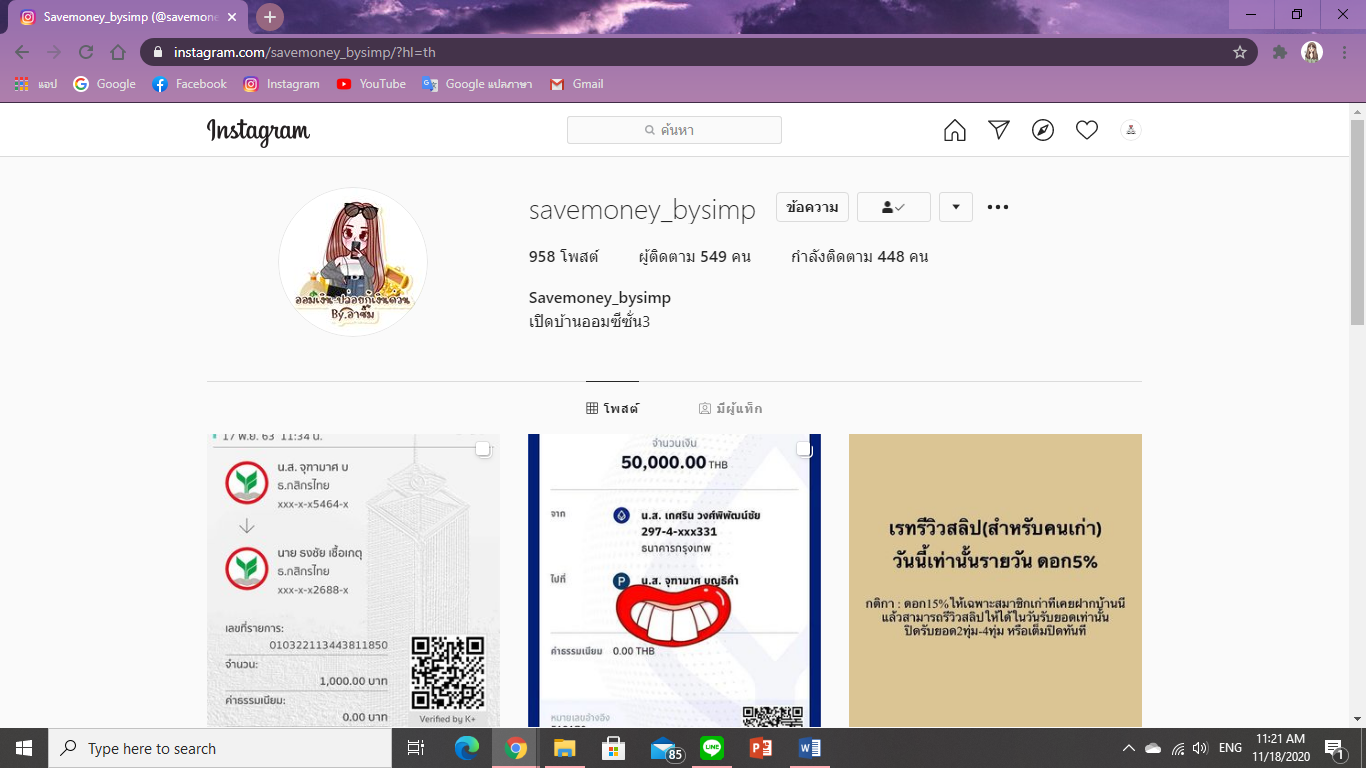Open the 50,000.00 THB transfer post

coord(674,580)
